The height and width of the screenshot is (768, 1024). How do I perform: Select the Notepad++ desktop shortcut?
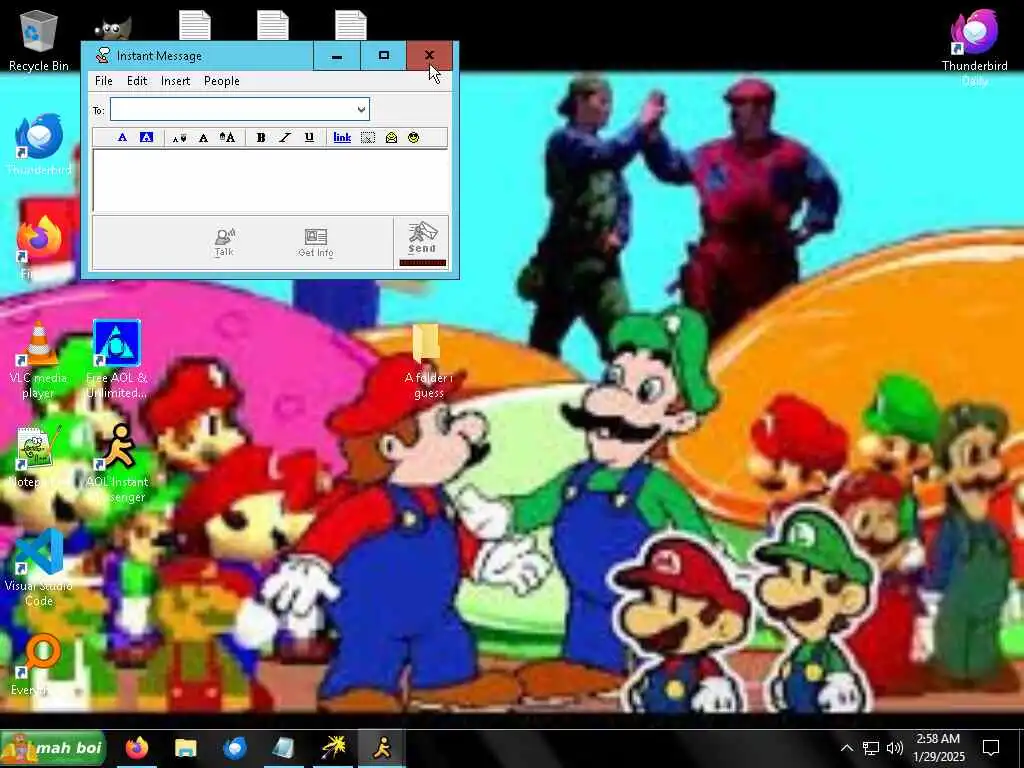(x=38, y=457)
